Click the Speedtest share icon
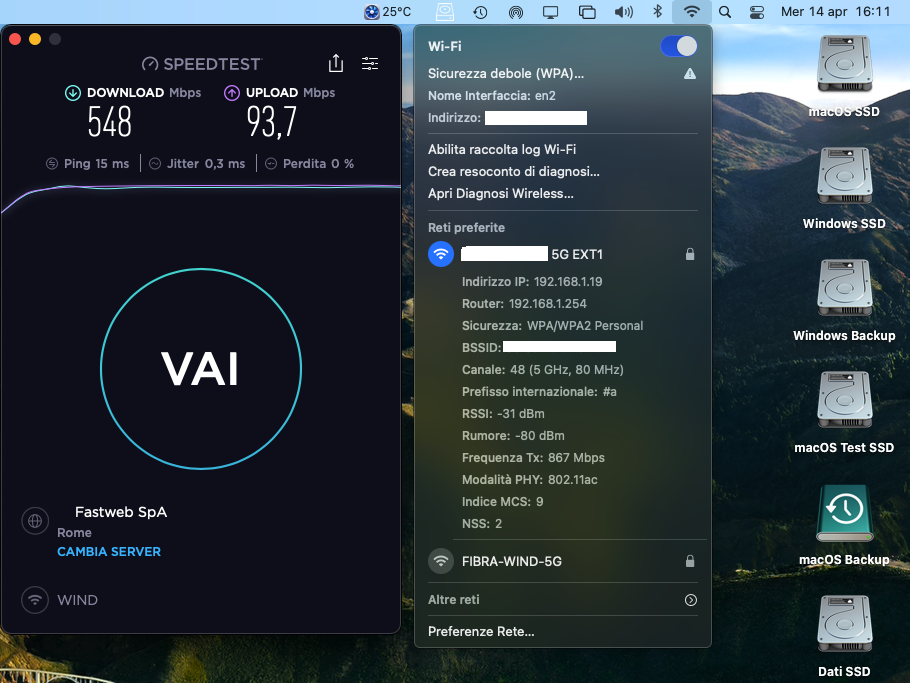The image size is (910, 683). [x=336, y=63]
